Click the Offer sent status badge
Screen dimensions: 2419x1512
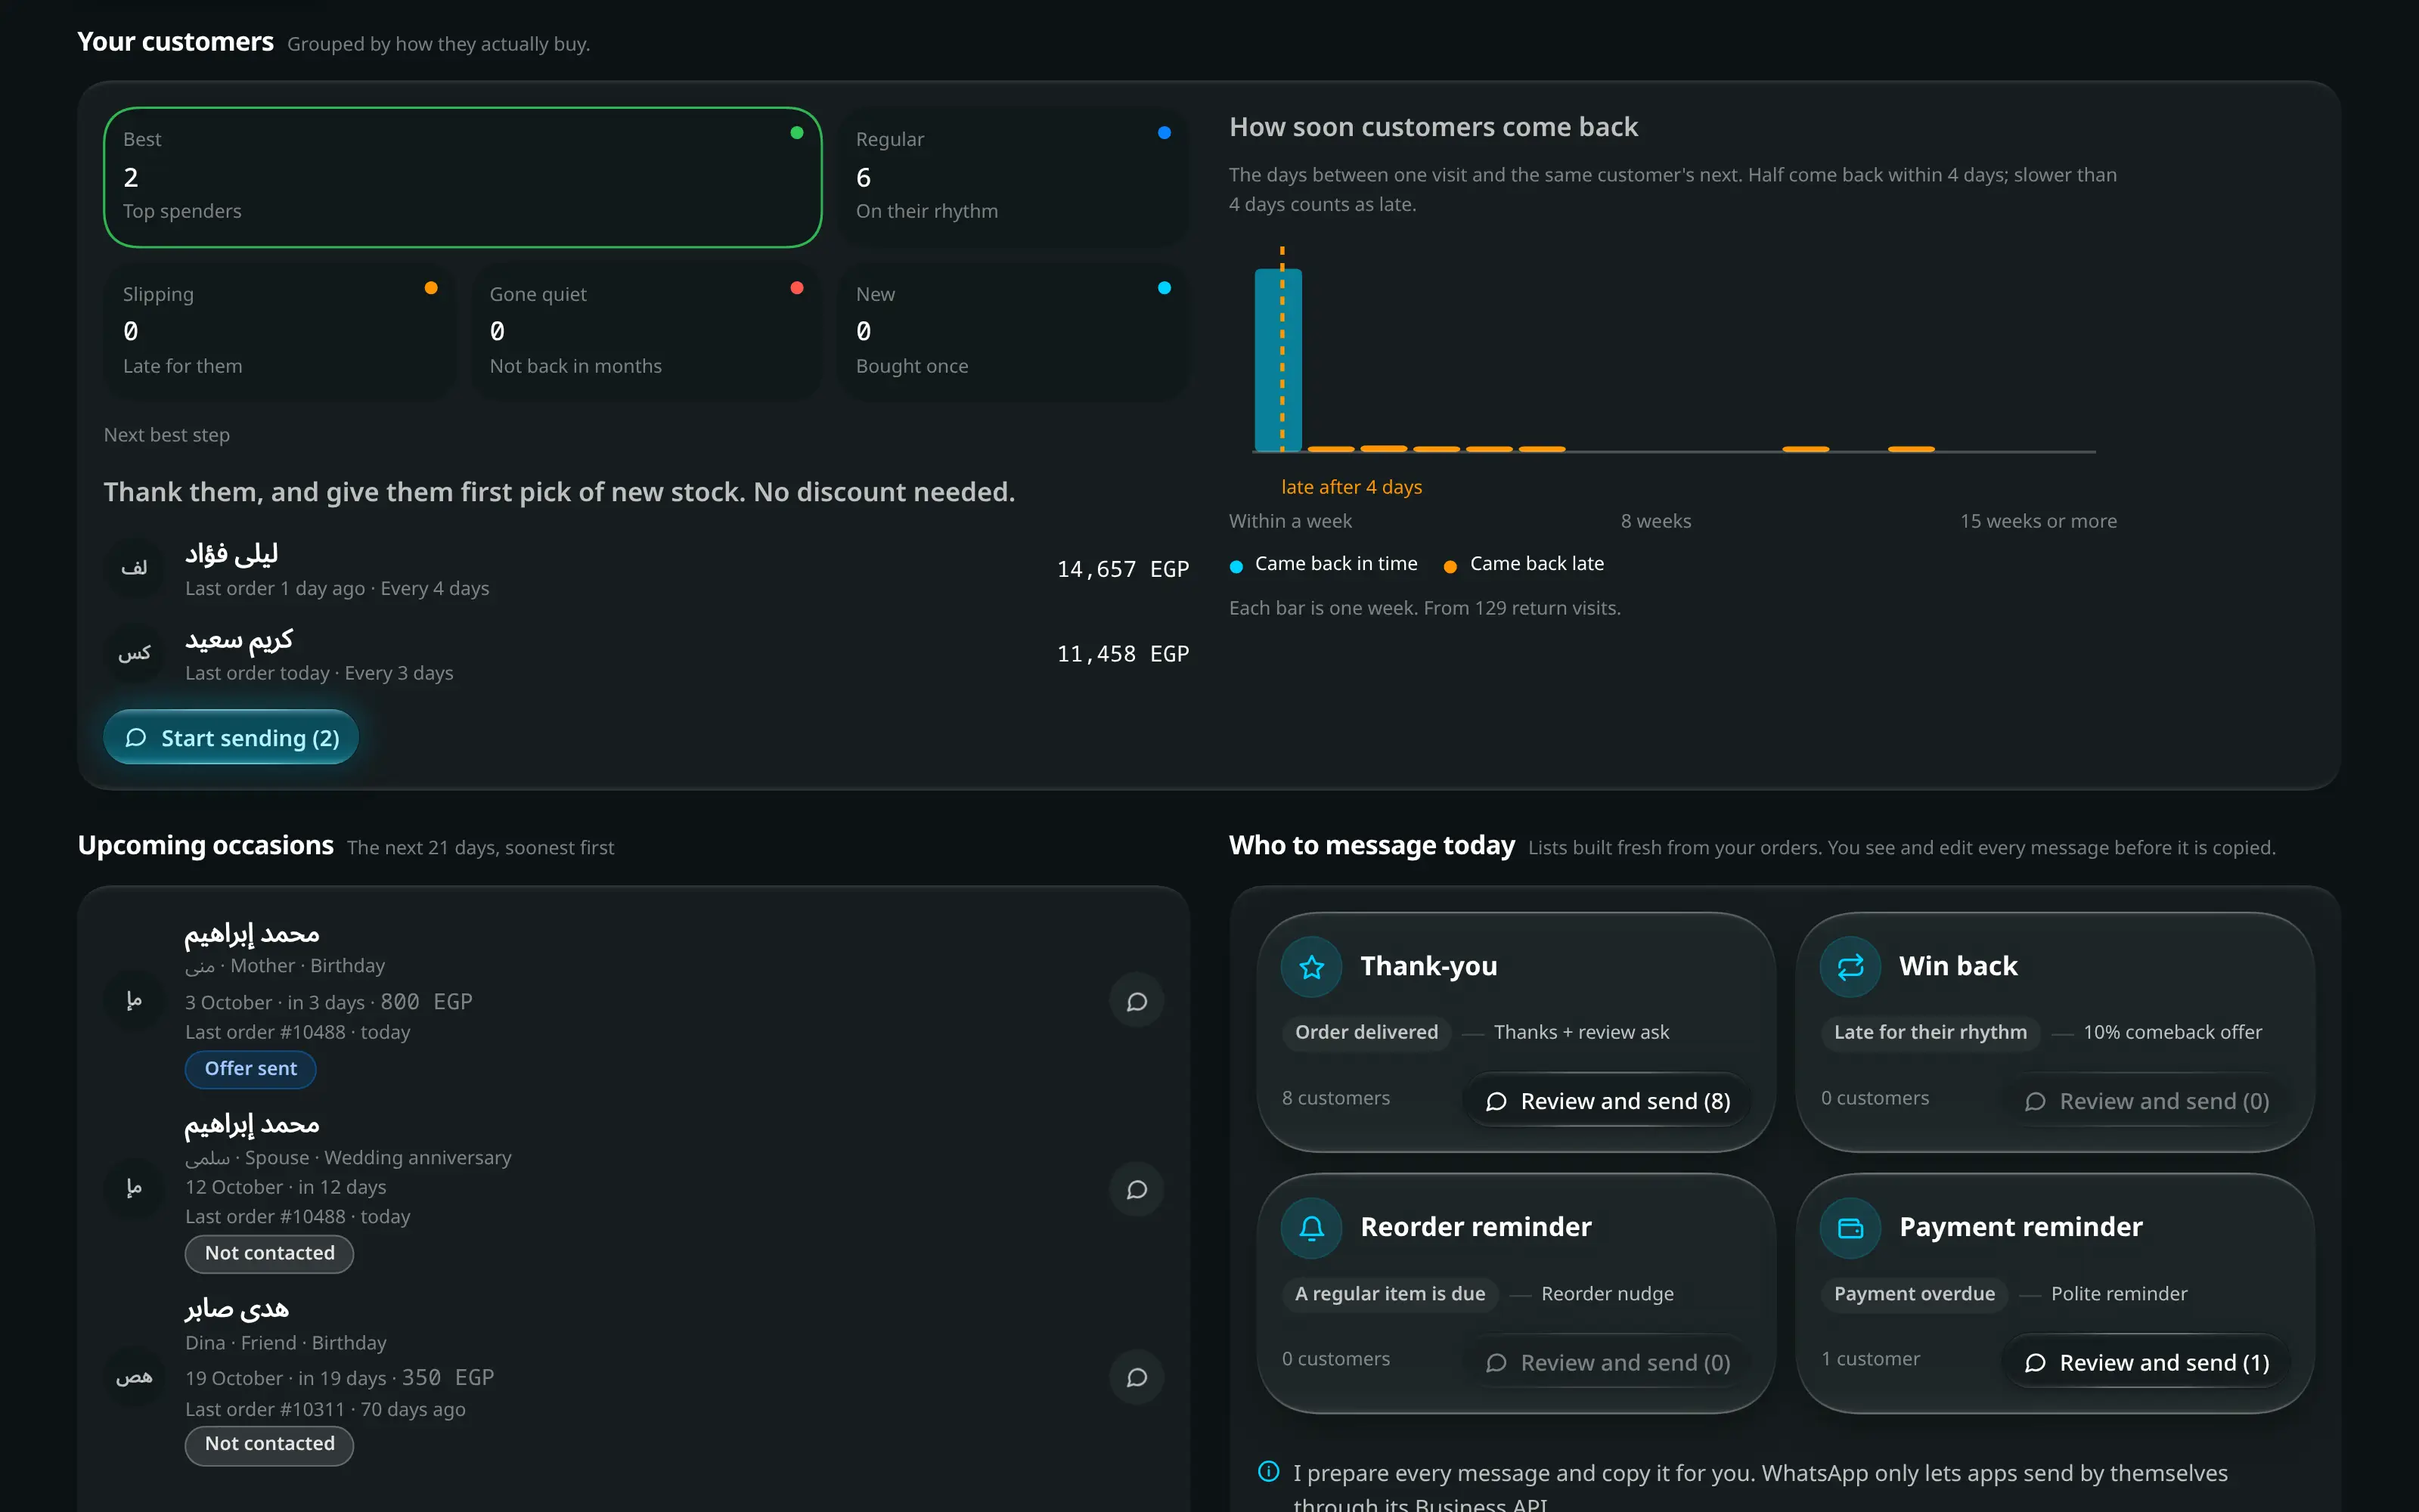(x=250, y=1068)
